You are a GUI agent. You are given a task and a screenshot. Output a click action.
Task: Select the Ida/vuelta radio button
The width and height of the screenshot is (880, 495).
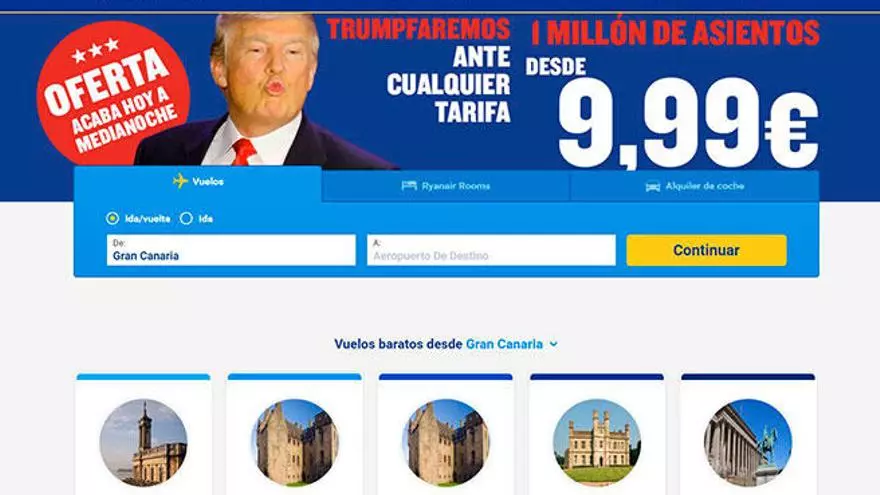coord(112,218)
